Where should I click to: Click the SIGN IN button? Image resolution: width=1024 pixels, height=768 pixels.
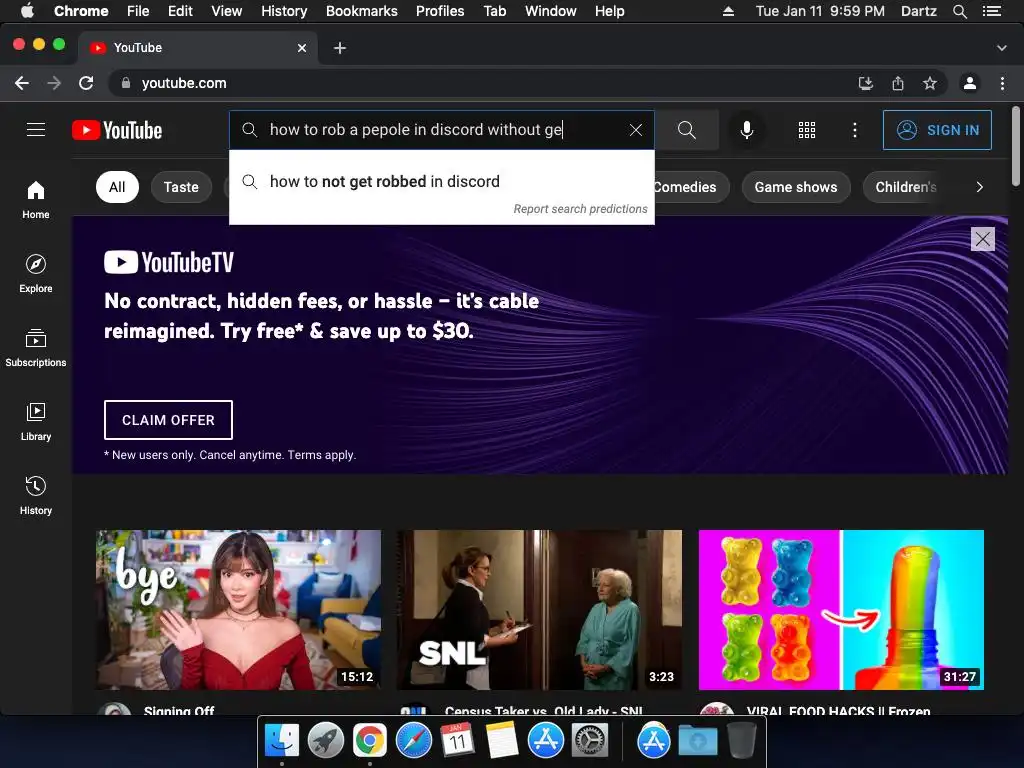coord(937,130)
